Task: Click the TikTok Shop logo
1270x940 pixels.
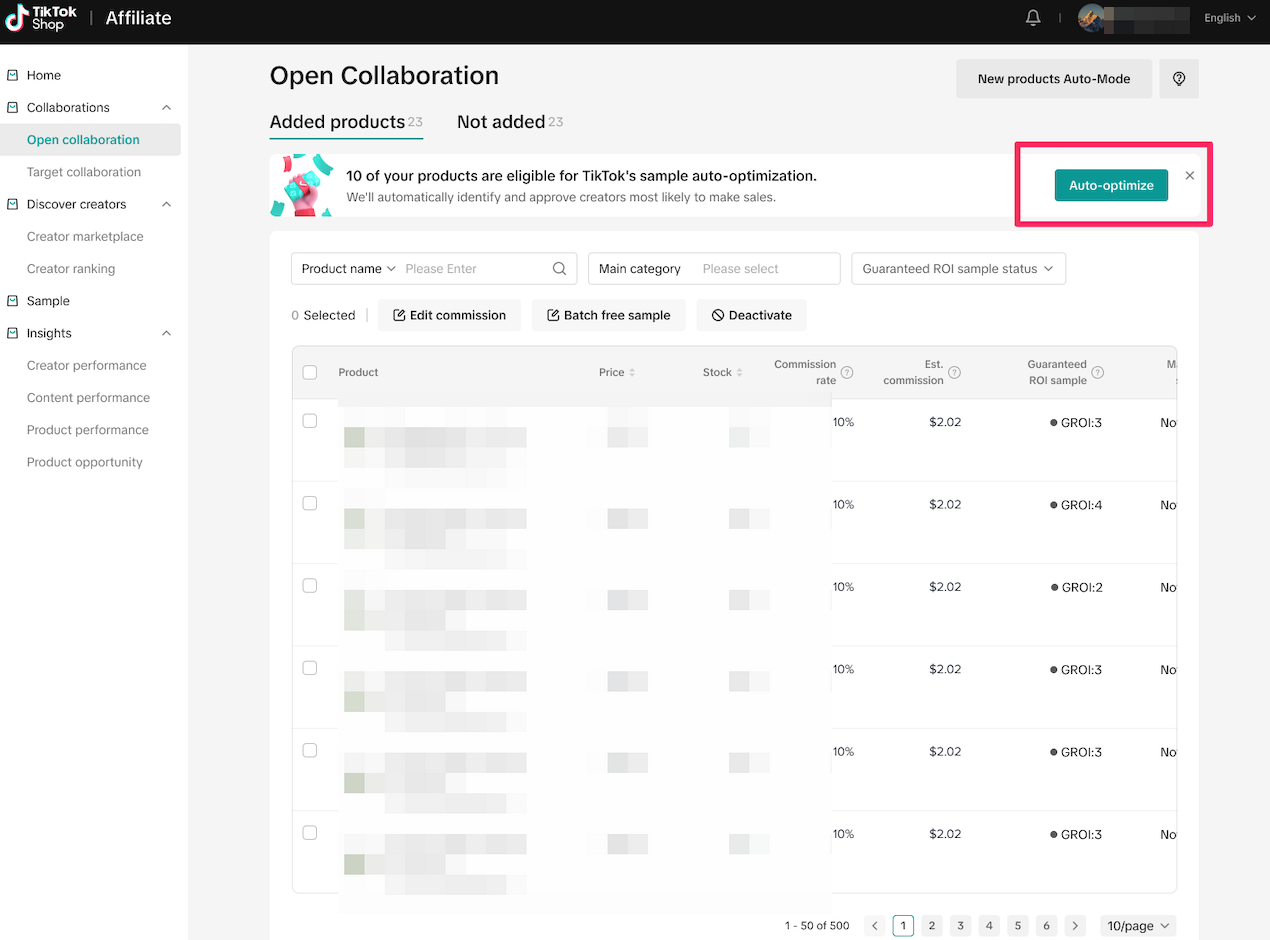Action: click(41, 18)
